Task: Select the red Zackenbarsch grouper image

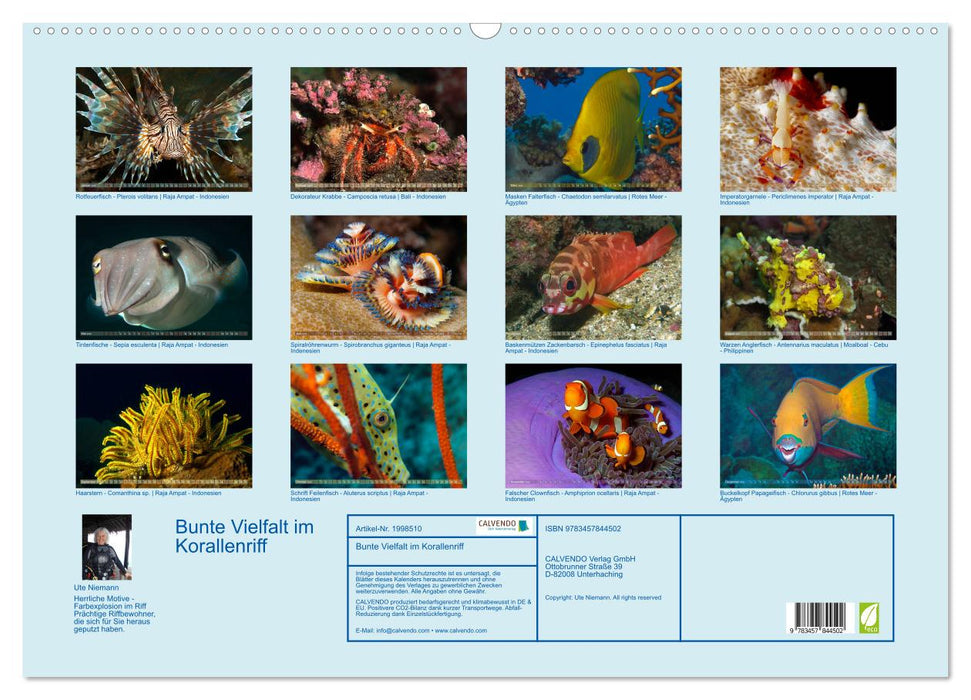Action: [x=593, y=277]
